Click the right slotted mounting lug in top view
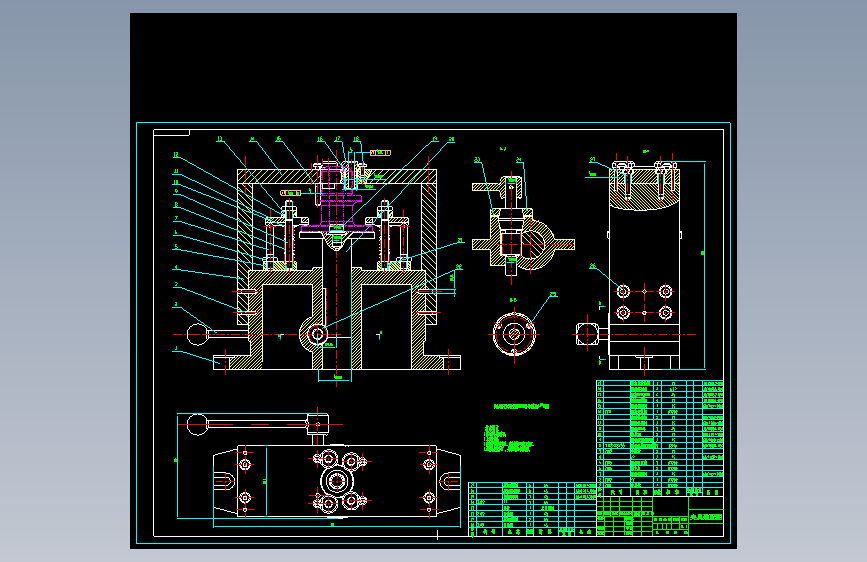The width and height of the screenshot is (867, 562). pos(450,481)
